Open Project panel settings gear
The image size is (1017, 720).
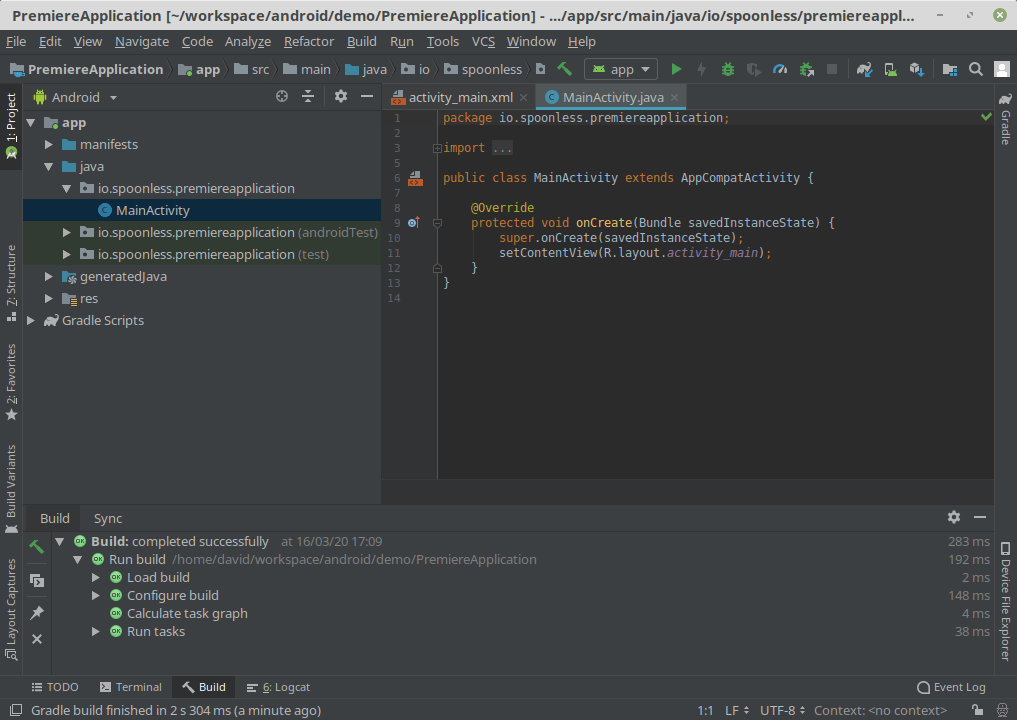pos(341,97)
